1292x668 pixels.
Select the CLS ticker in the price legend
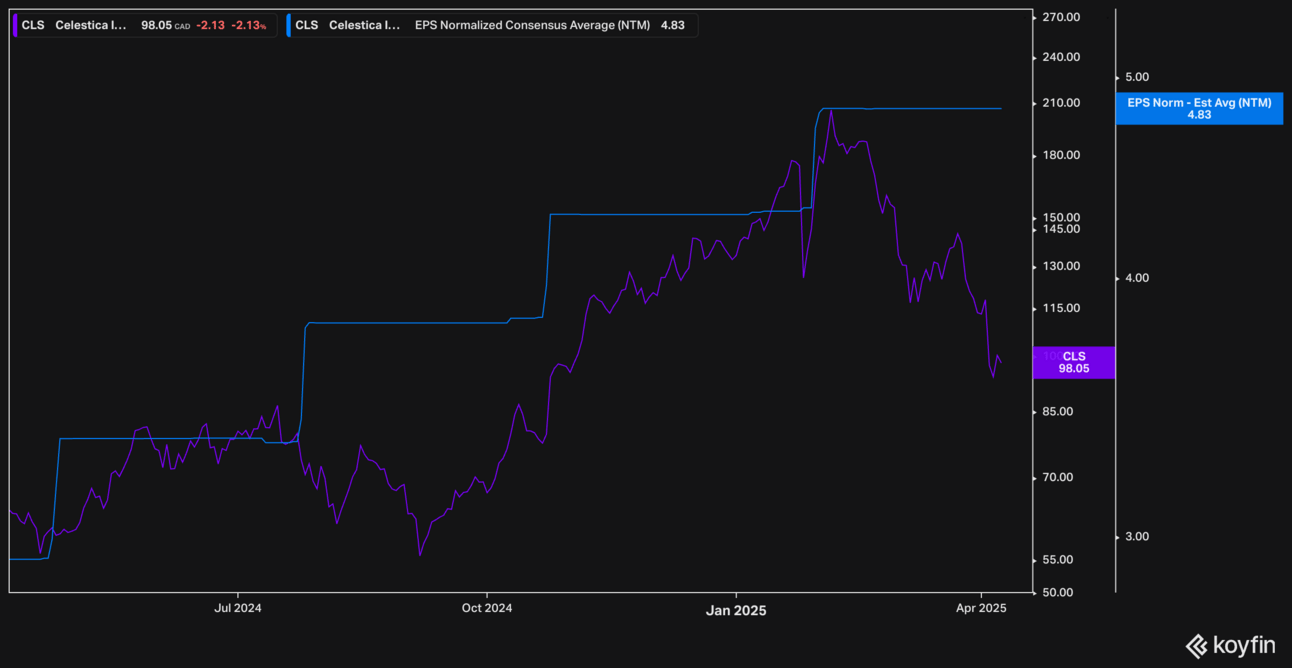[33, 26]
